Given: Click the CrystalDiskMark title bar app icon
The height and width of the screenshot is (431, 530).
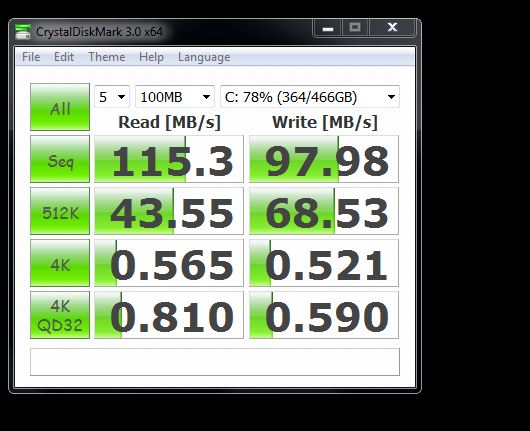Looking at the screenshot, I should pos(23,31).
